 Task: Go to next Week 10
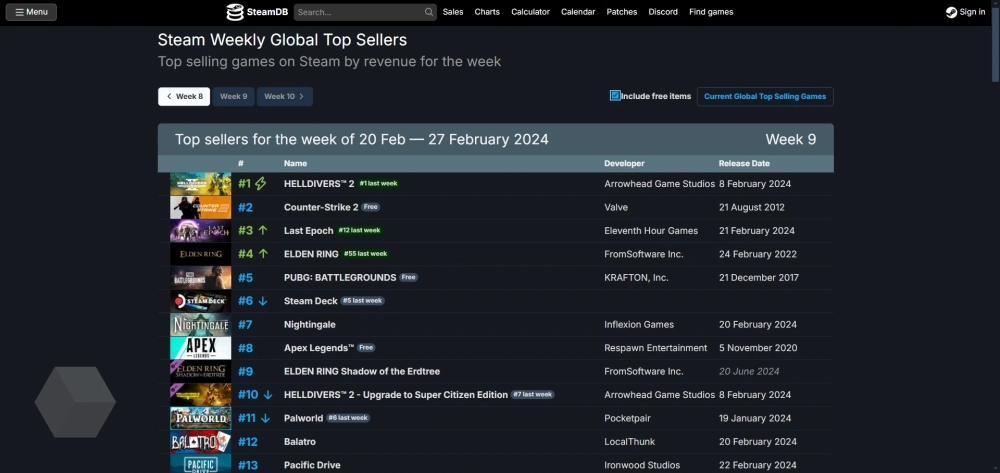[285, 97]
